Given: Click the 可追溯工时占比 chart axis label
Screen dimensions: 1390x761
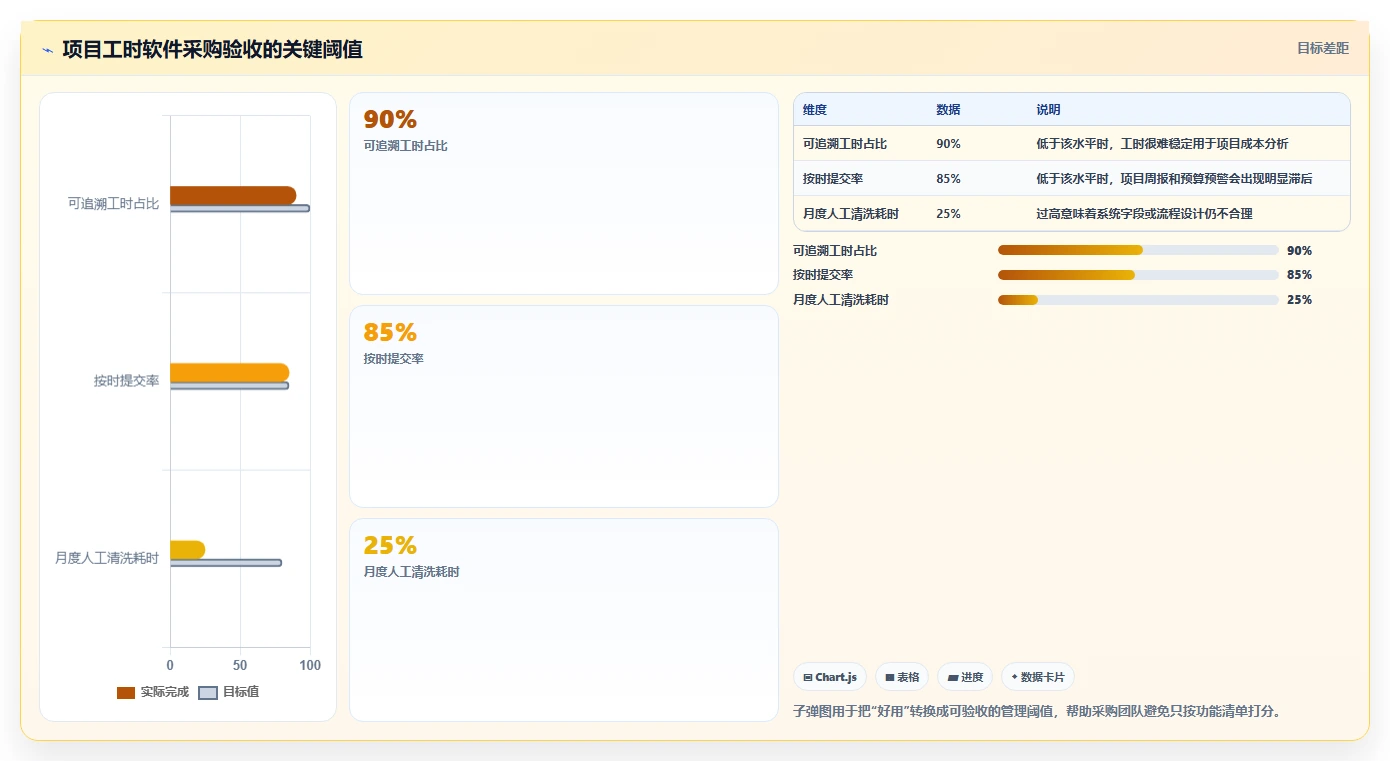Looking at the screenshot, I should click(x=113, y=204).
